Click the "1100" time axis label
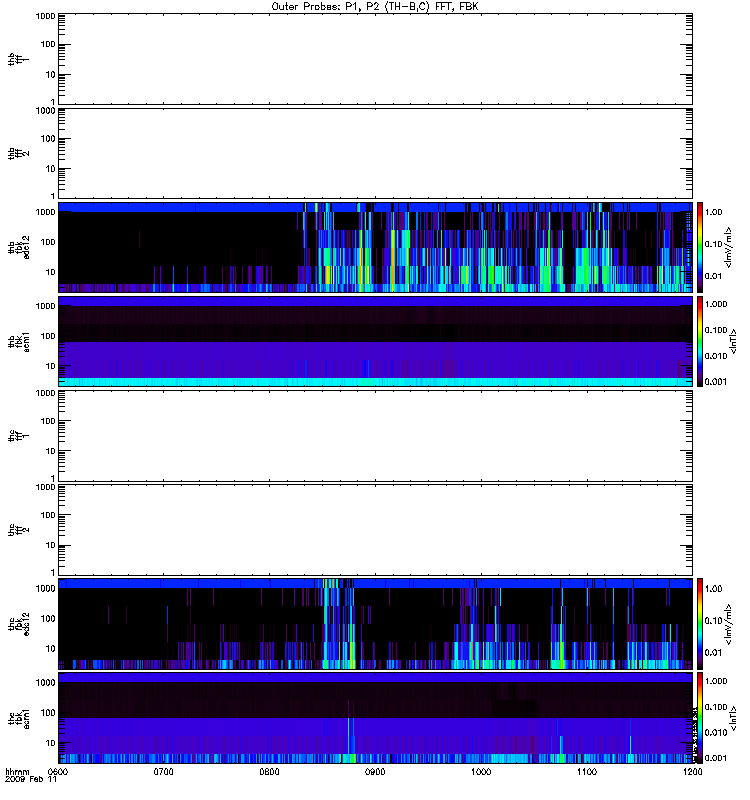The image size is (750, 800). (587, 772)
